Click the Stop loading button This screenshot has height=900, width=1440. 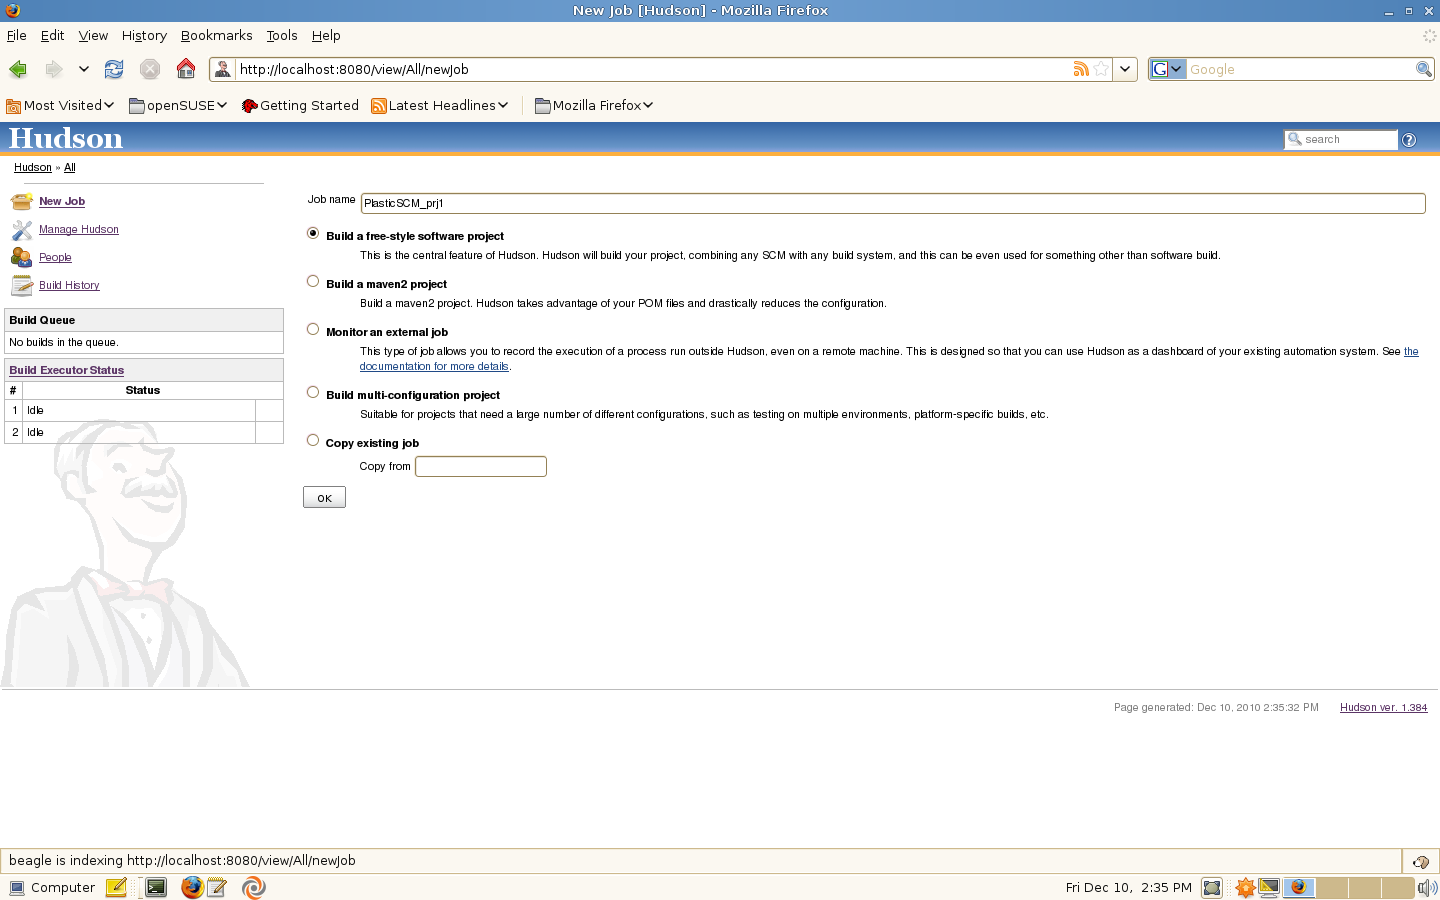(150, 69)
